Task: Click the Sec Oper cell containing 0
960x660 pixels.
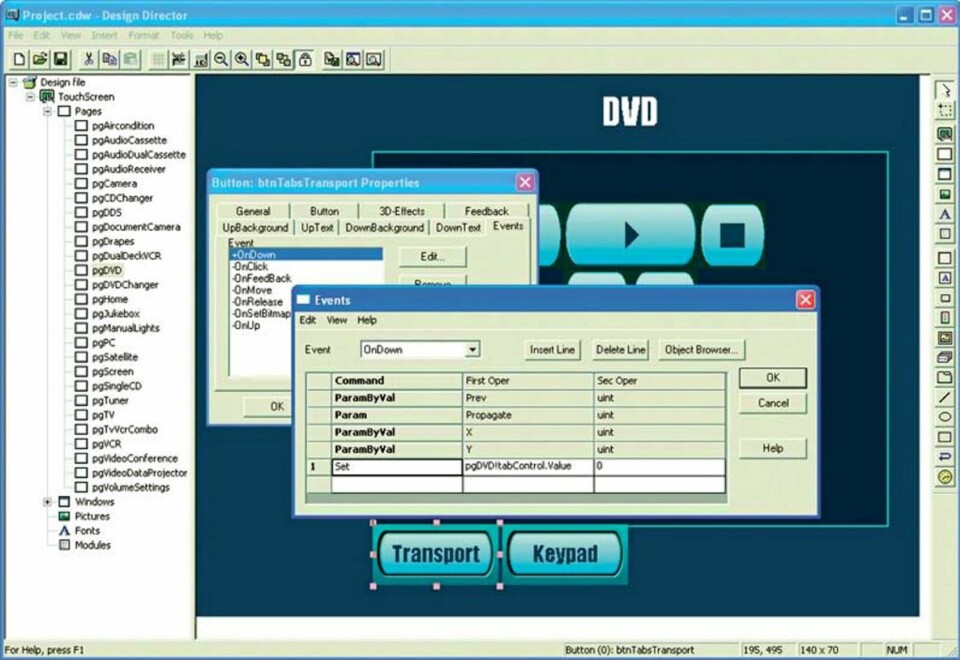Action: 660,467
